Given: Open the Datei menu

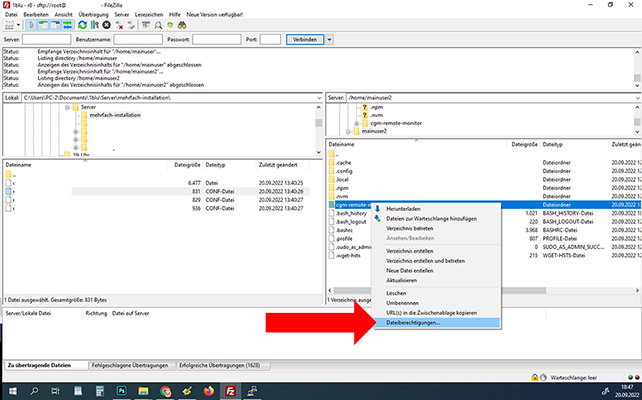Looking at the screenshot, I should click(x=11, y=14).
